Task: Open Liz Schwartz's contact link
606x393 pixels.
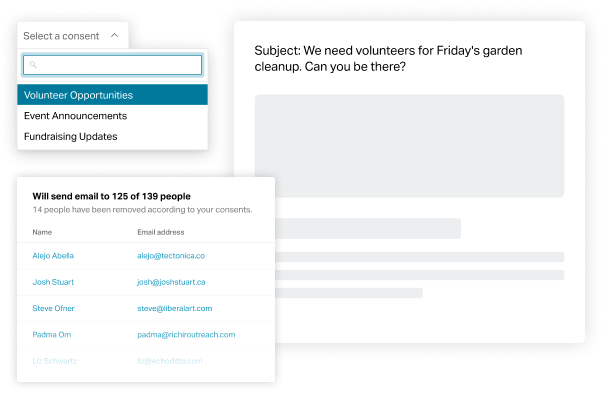Action: click(x=54, y=361)
